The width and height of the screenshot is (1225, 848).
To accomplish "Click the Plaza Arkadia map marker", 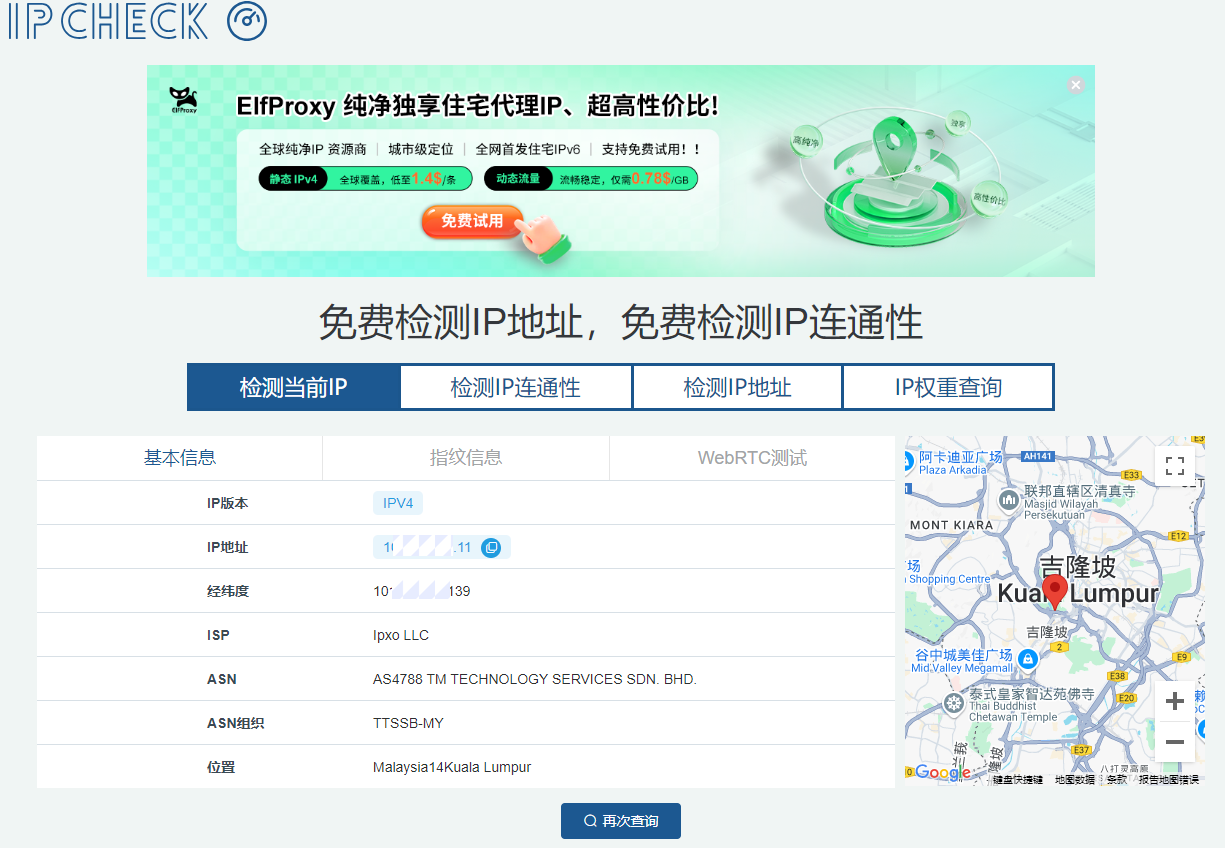I will (907, 461).
